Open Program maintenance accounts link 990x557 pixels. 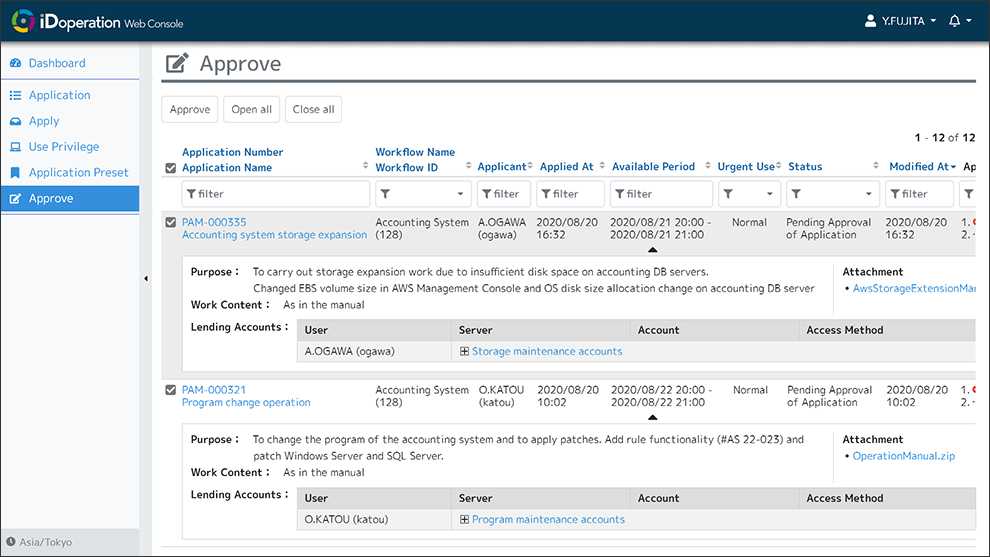pos(548,519)
